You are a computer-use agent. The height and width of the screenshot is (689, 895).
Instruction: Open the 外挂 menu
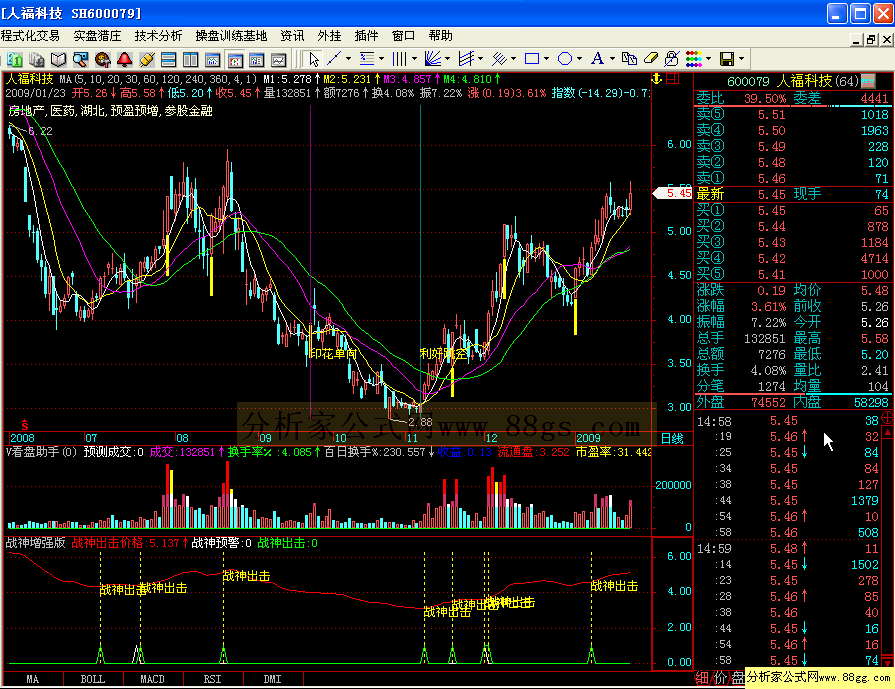[329, 36]
